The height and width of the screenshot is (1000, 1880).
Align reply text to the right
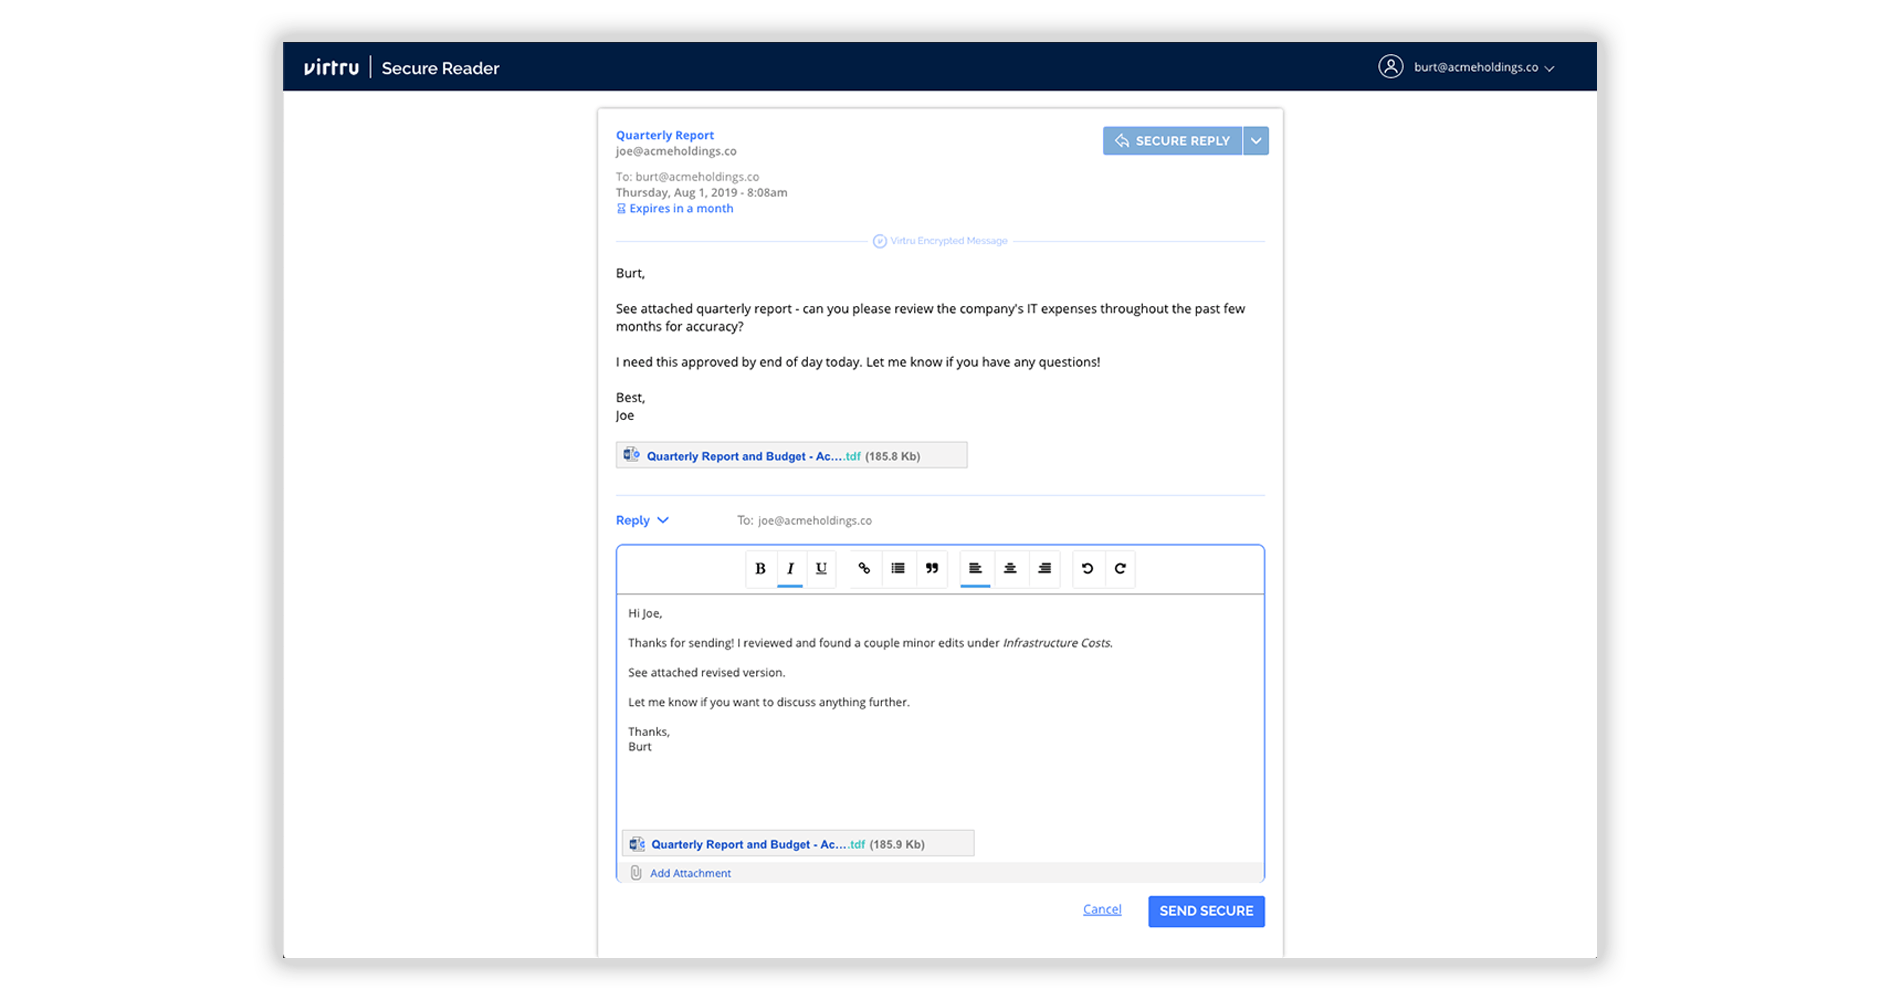pyautogui.click(x=1044, y=568)
